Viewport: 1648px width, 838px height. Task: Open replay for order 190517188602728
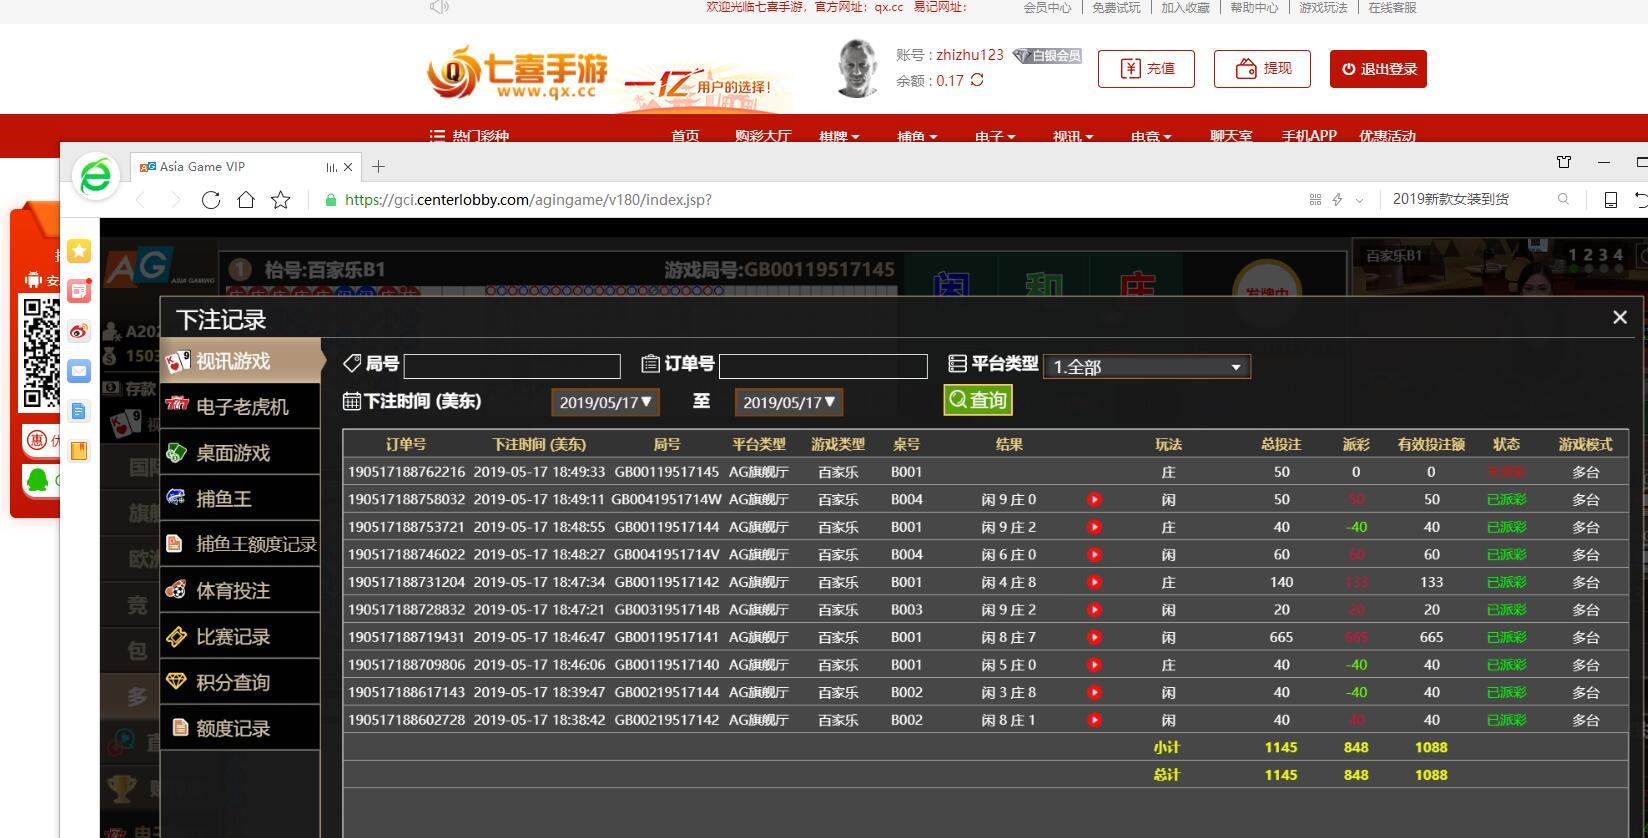(x=1094, y=720)
